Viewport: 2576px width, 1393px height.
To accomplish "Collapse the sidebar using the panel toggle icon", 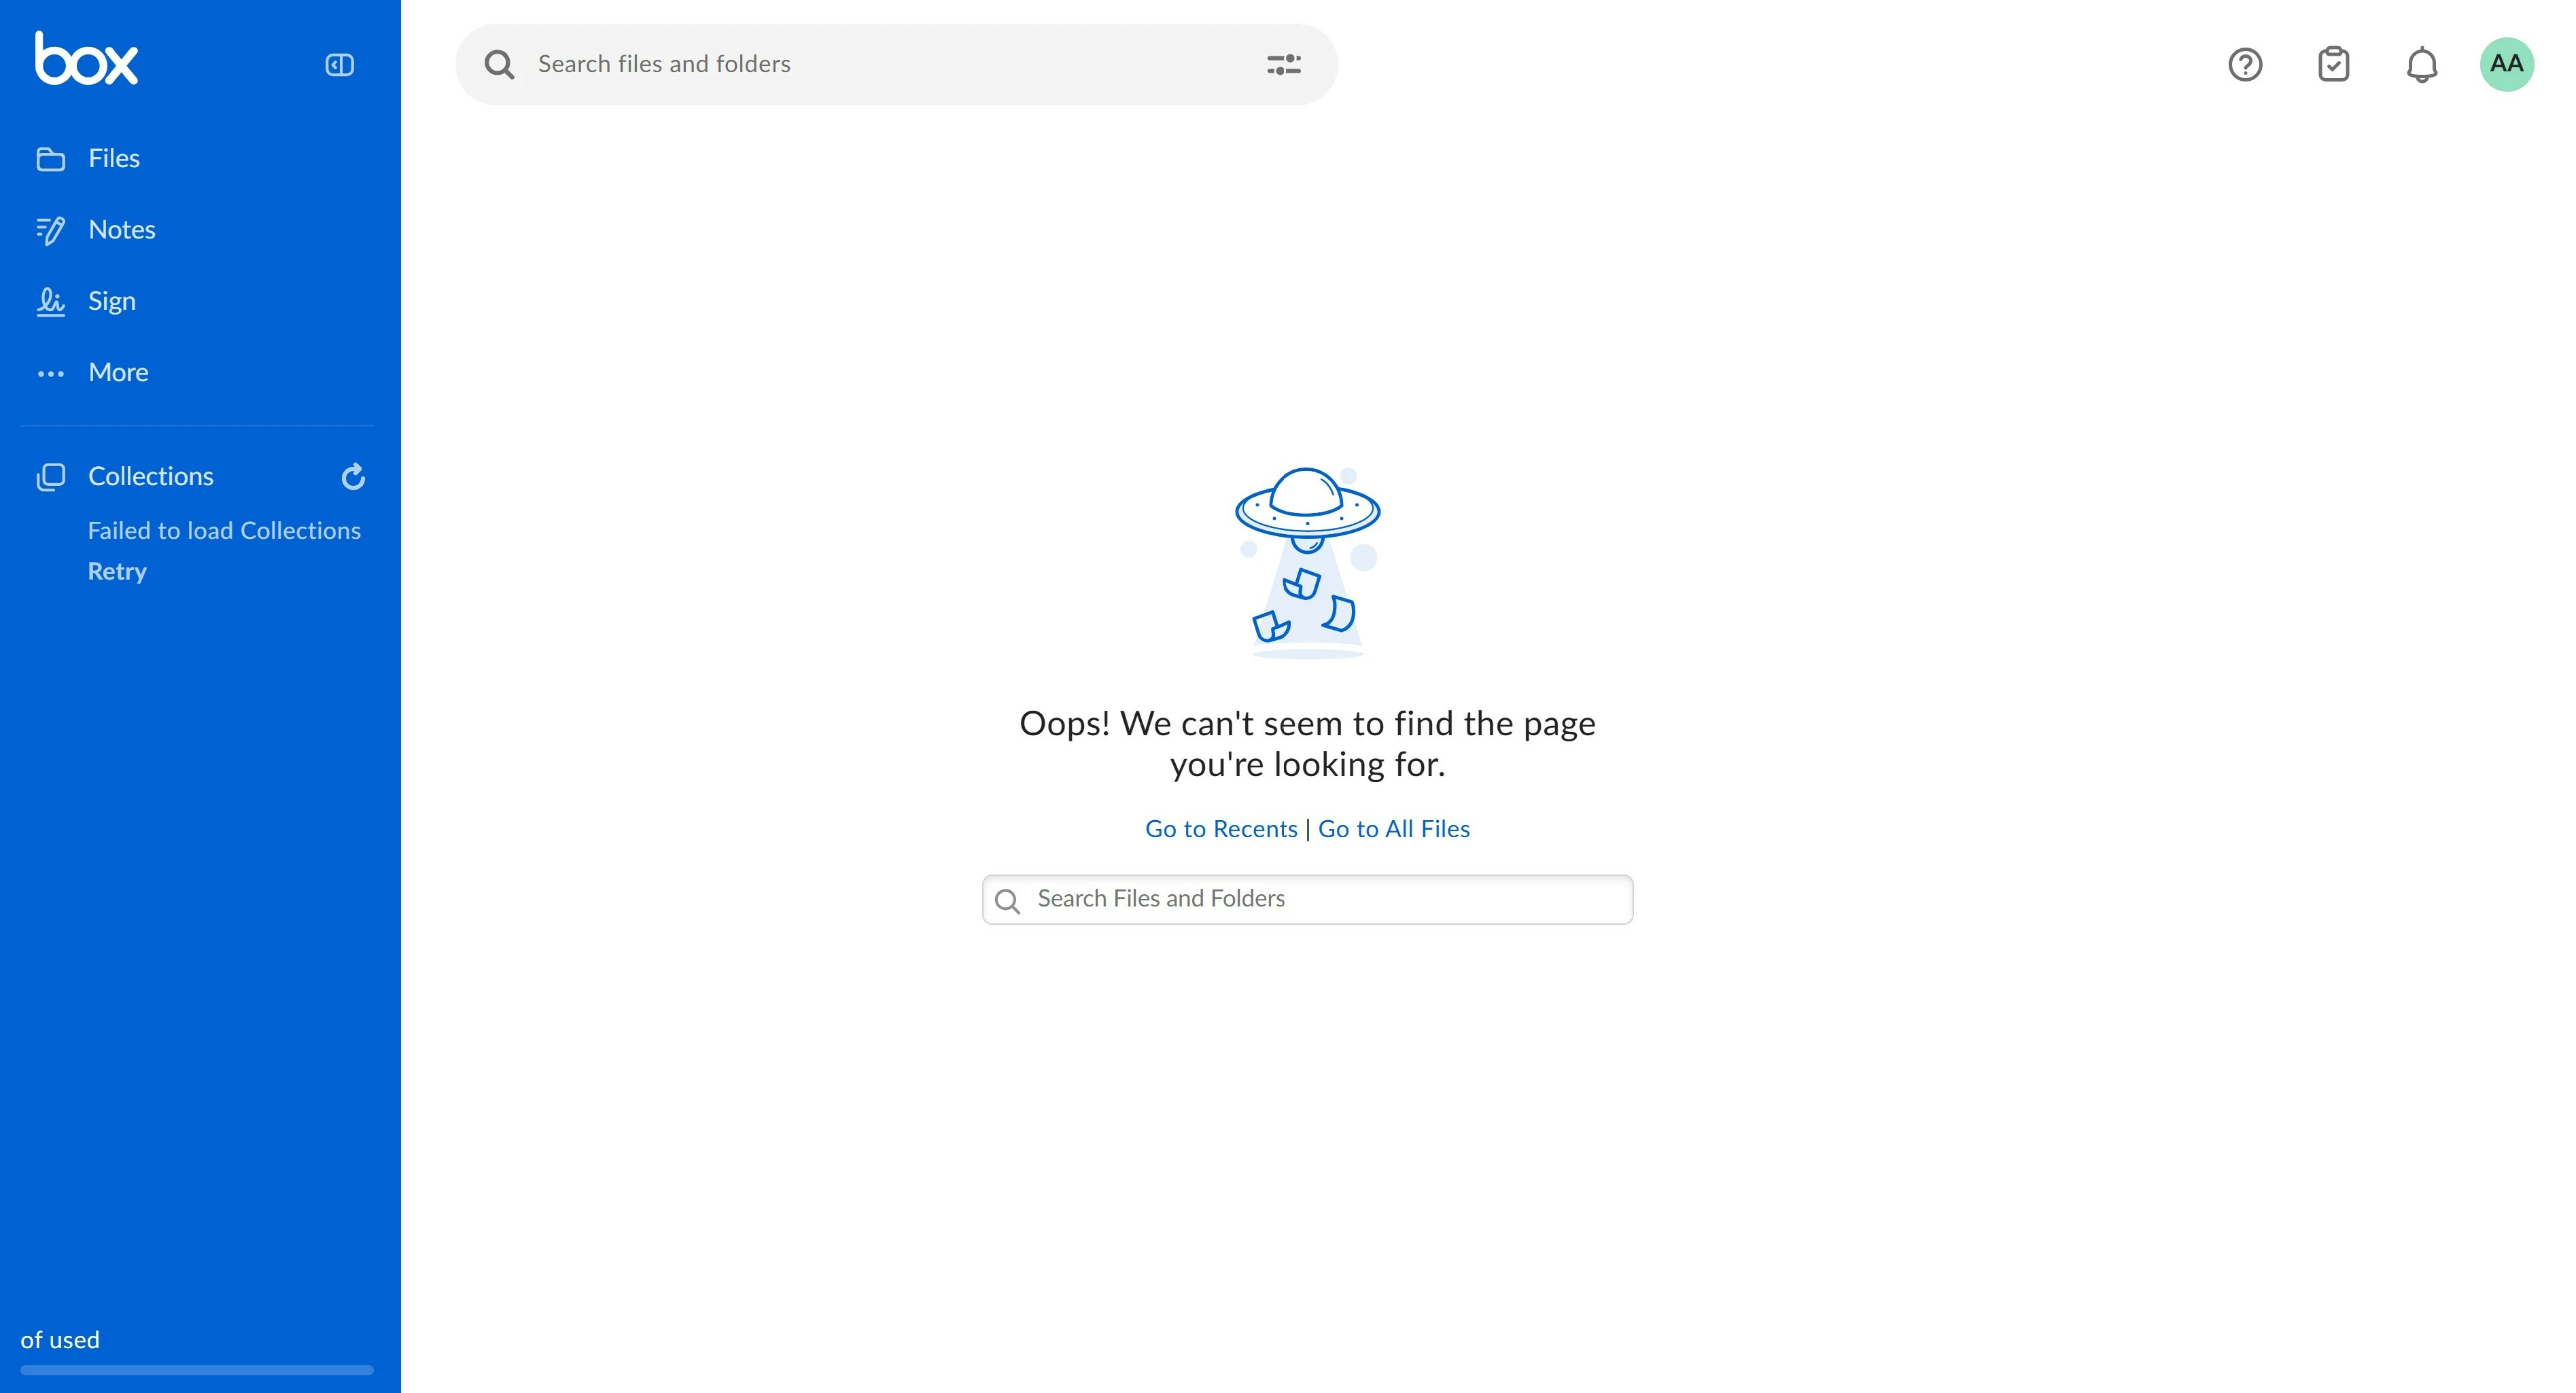I will pos(340,65).
